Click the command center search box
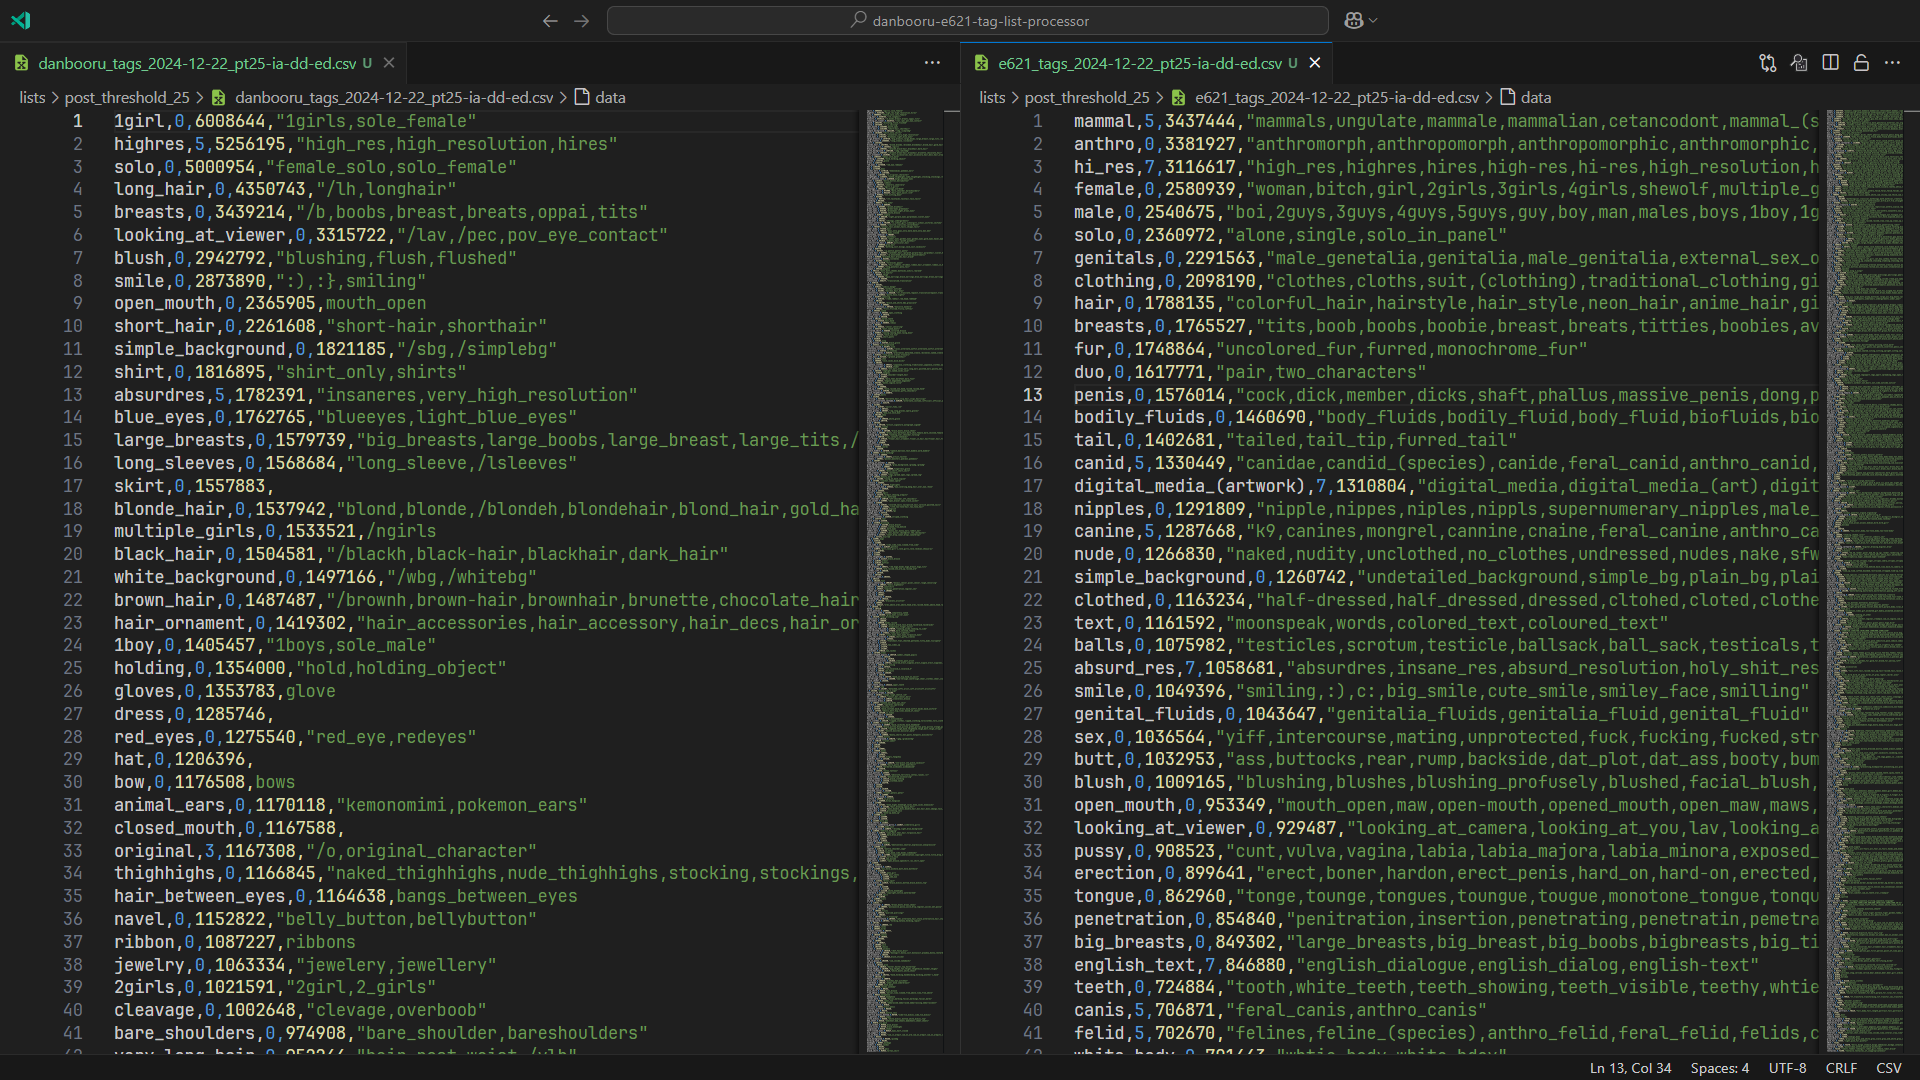 pyautogui.click(x=967, y=20)
